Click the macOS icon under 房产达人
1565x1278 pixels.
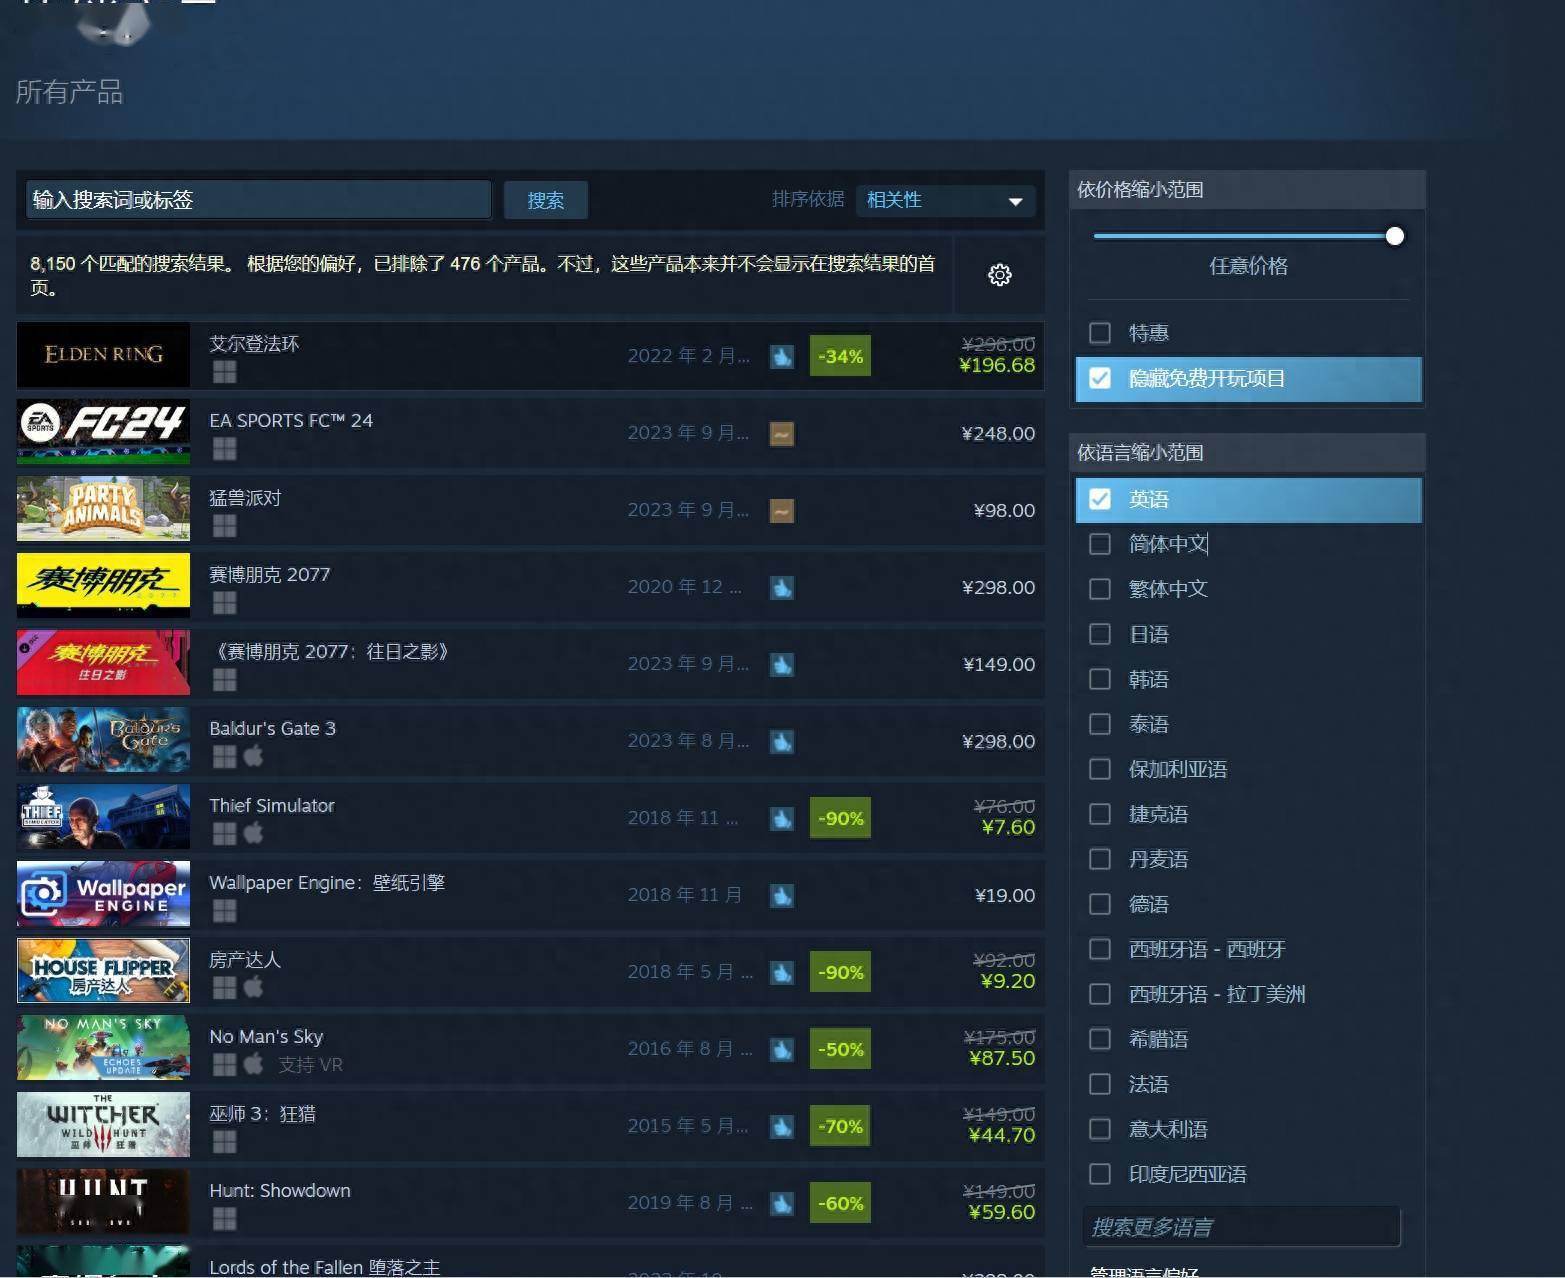pyautogui.click(x=254, y=987)
